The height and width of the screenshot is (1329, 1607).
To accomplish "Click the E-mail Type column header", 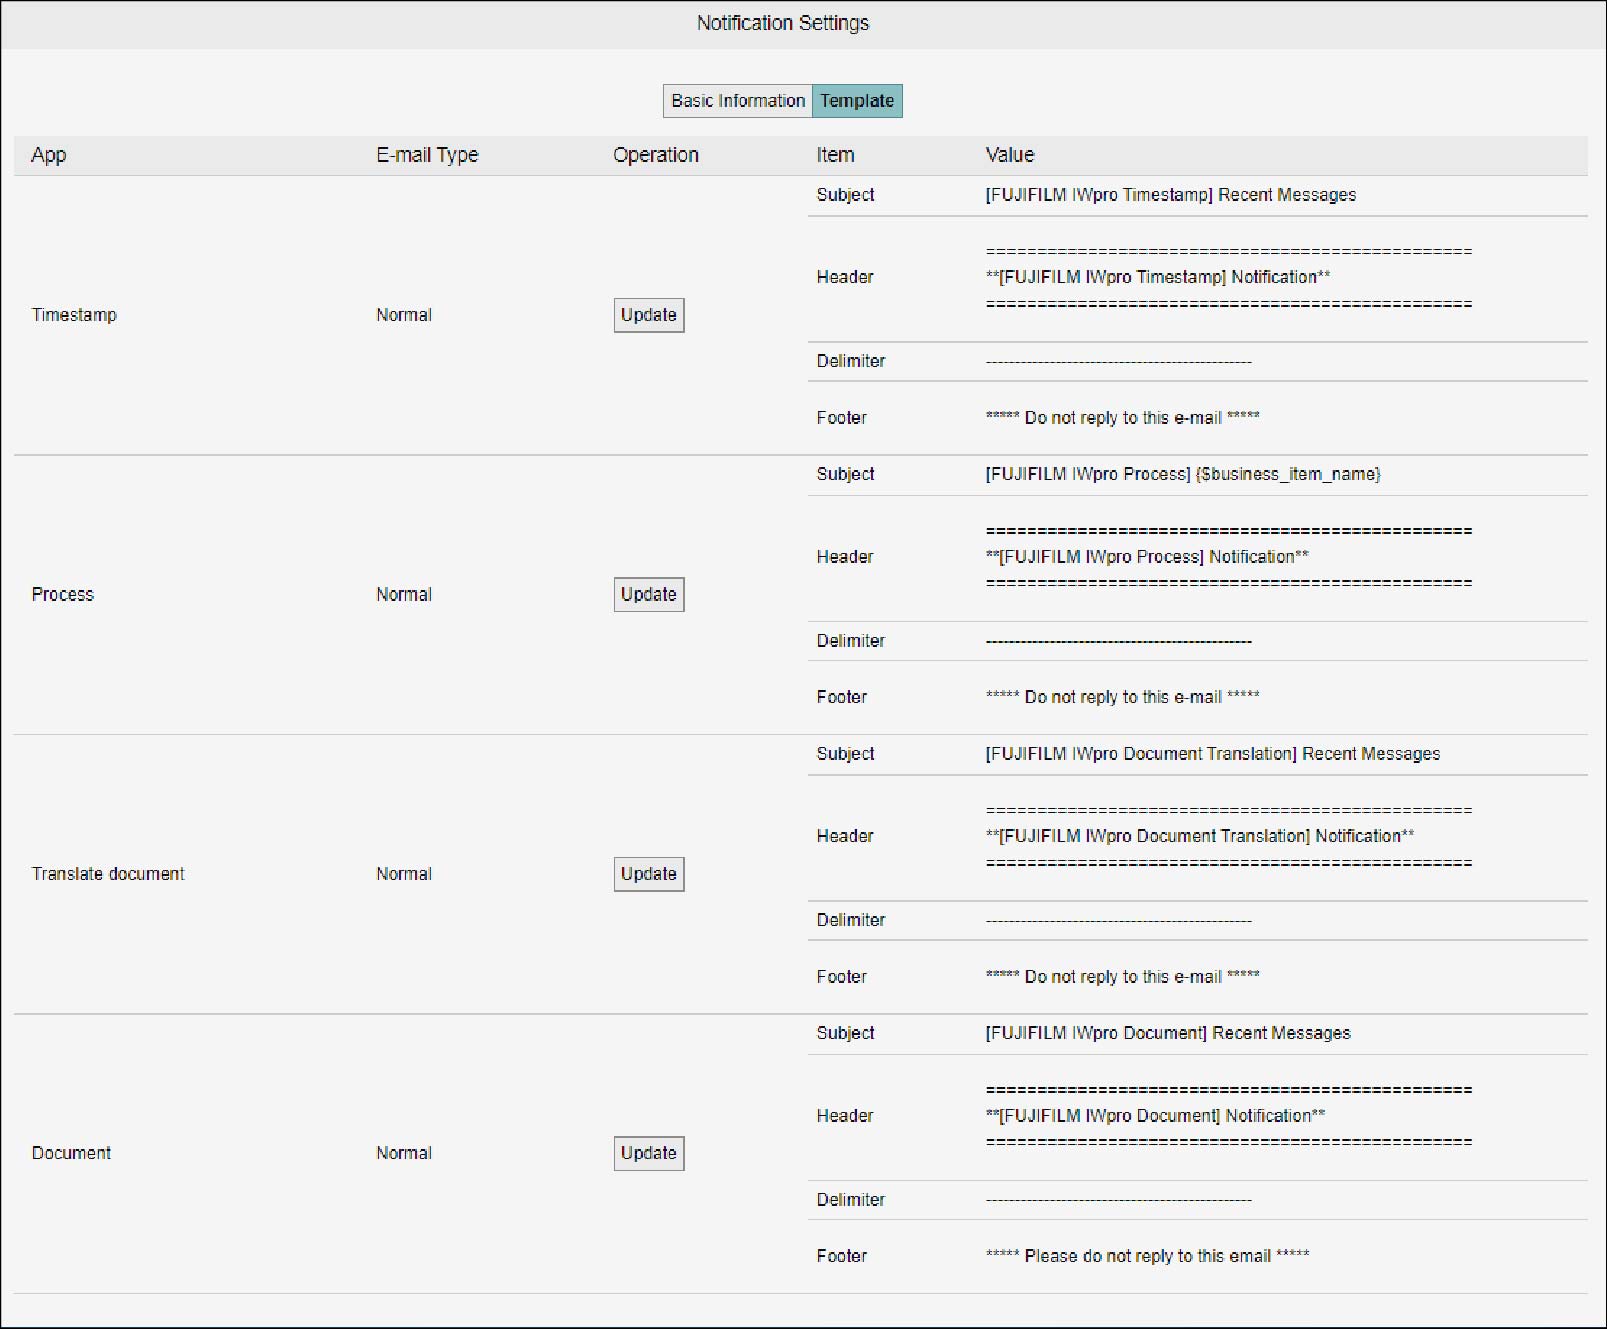I will (427, 155).
